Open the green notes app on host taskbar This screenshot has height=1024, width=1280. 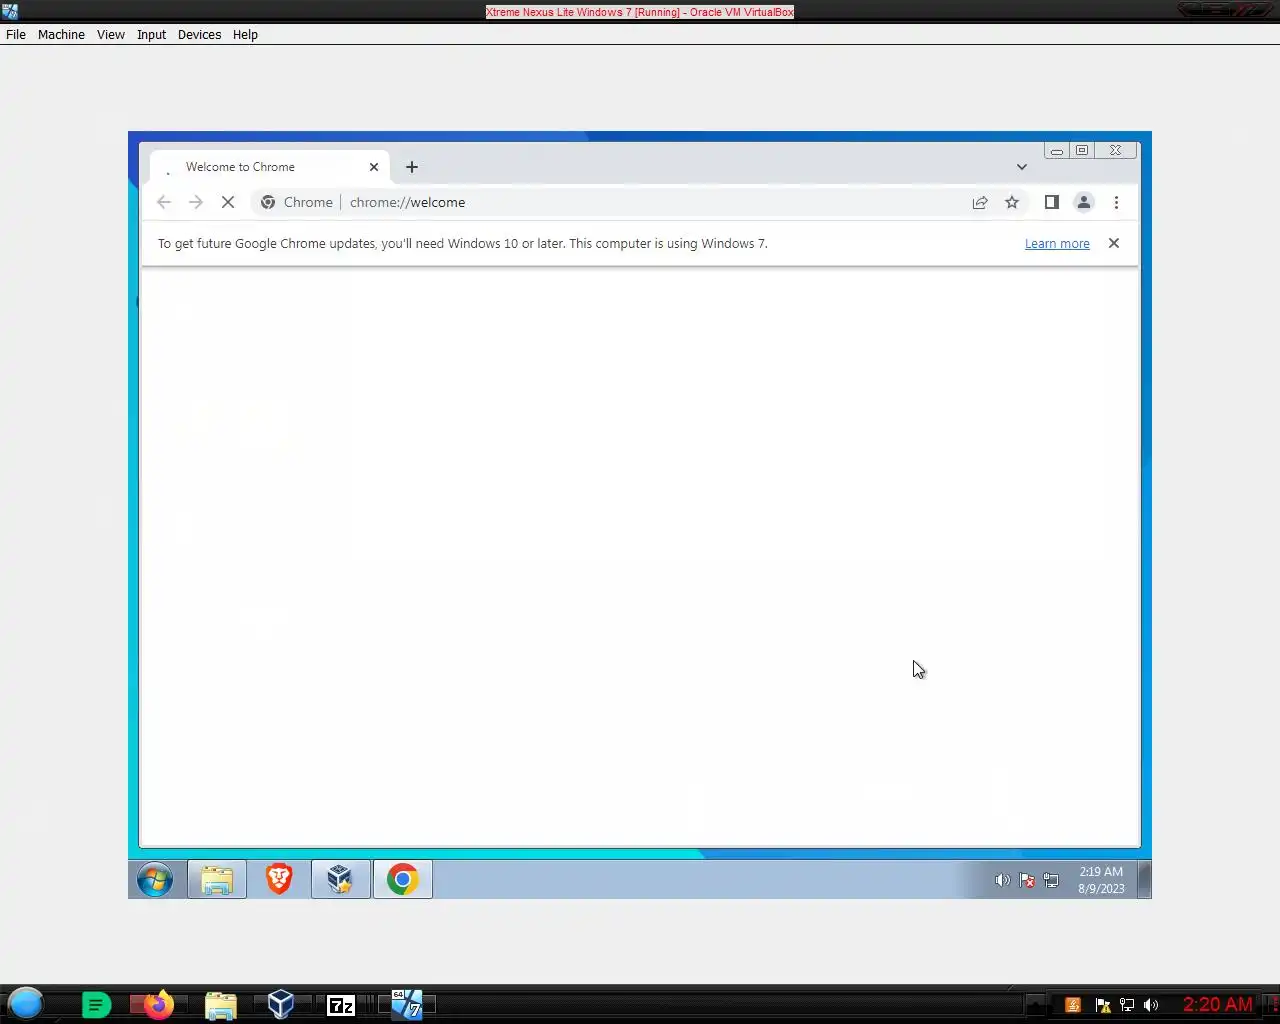pyautogui.click(x=96, y=1004)
